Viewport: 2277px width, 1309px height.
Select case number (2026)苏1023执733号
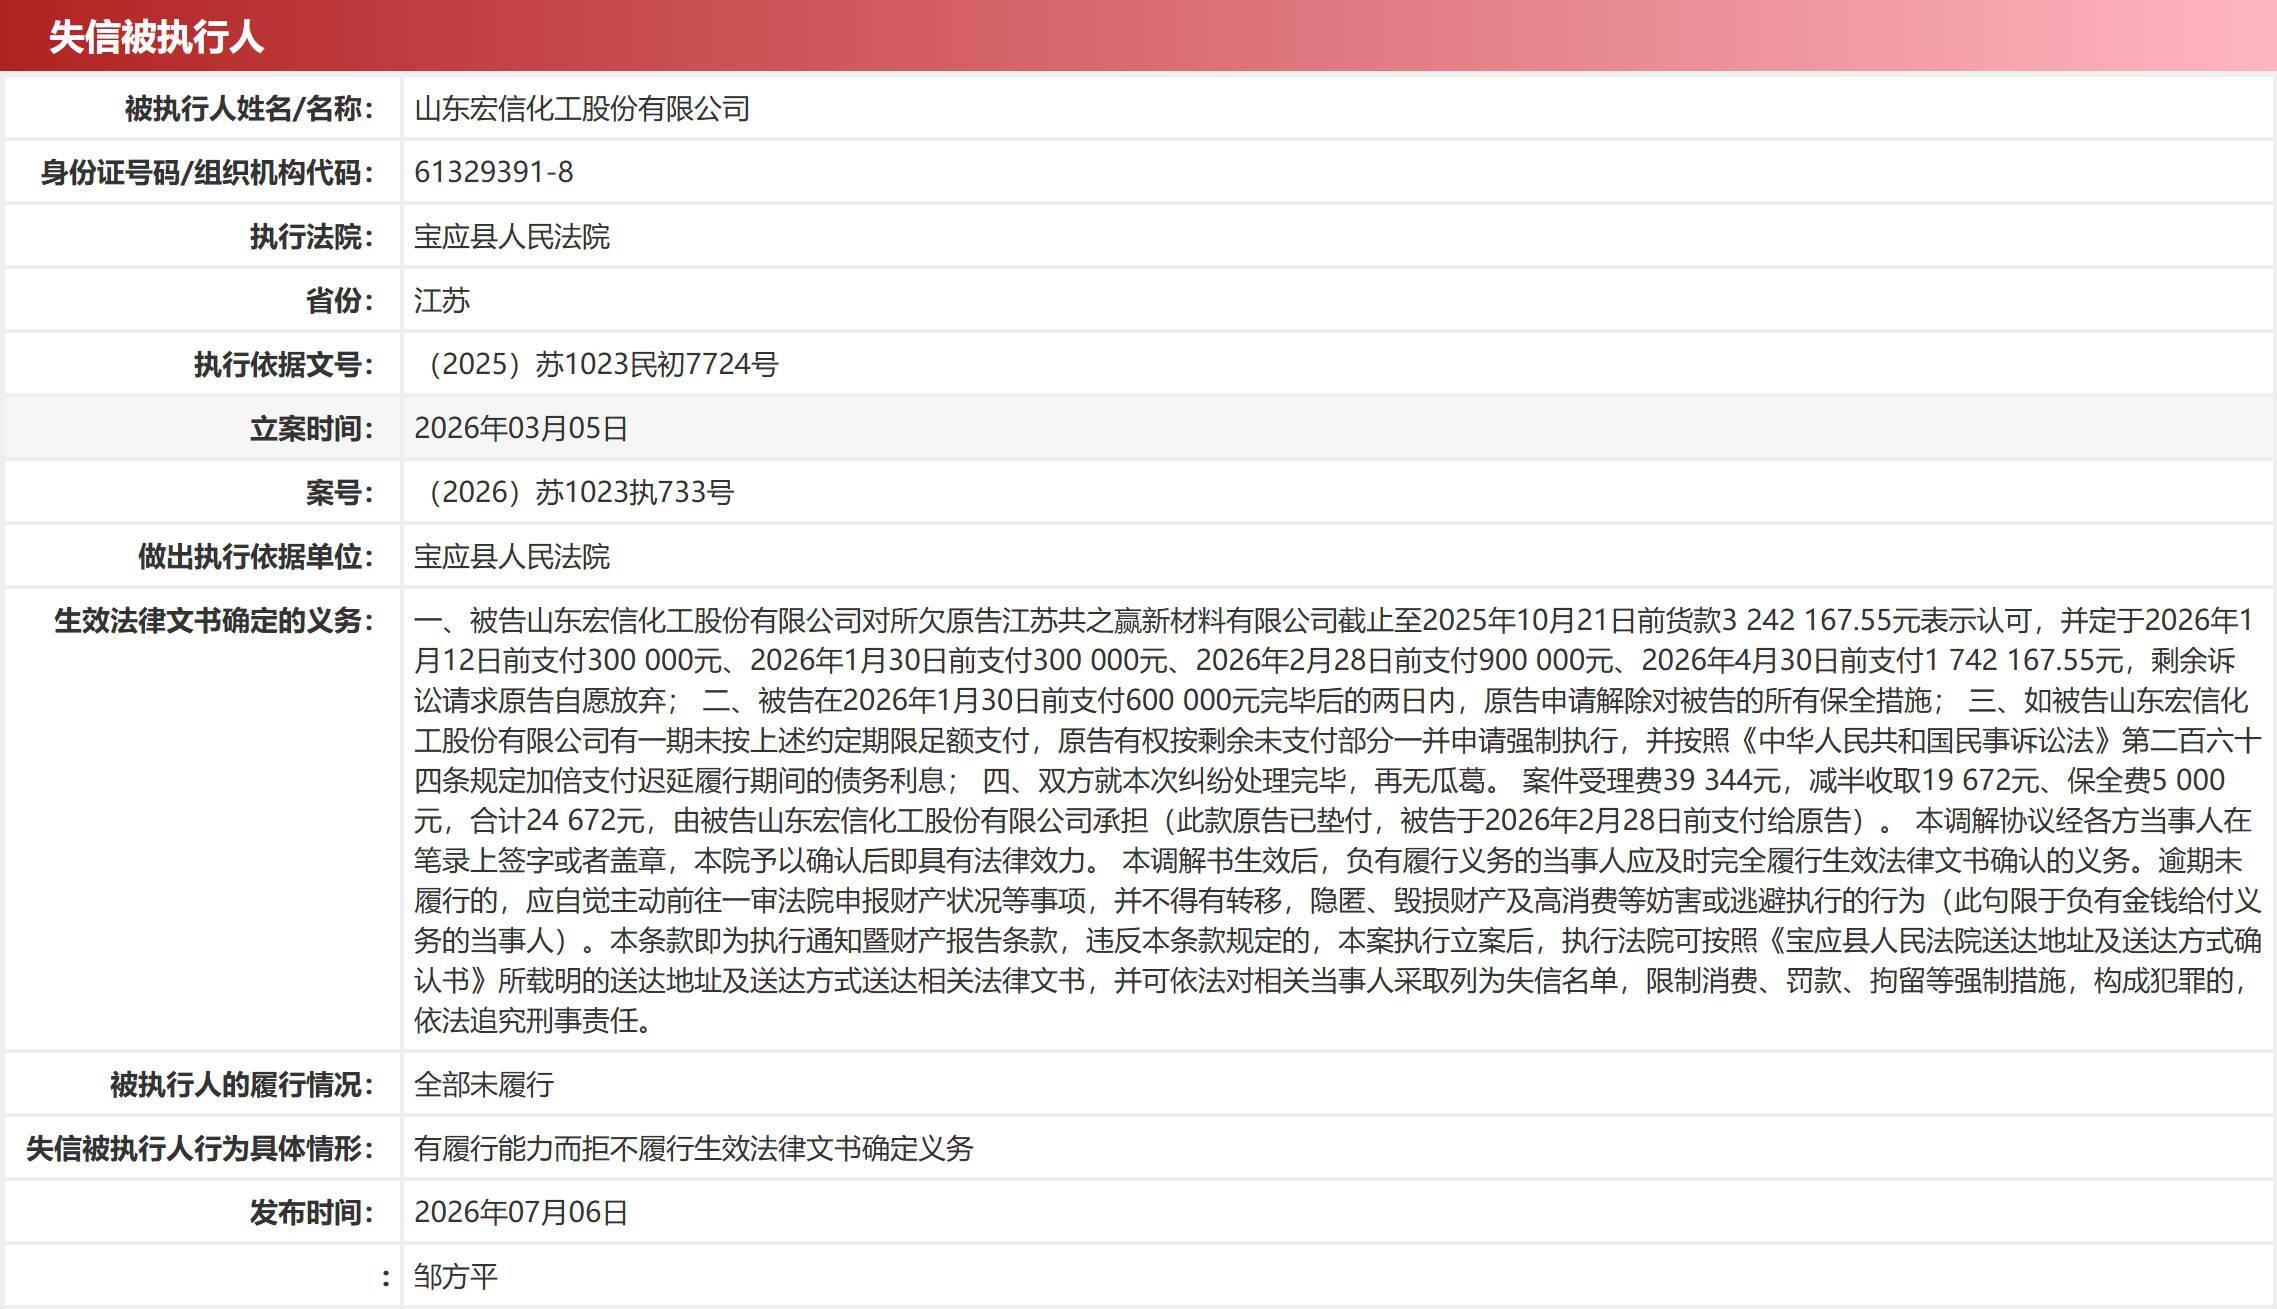(574, 492)
